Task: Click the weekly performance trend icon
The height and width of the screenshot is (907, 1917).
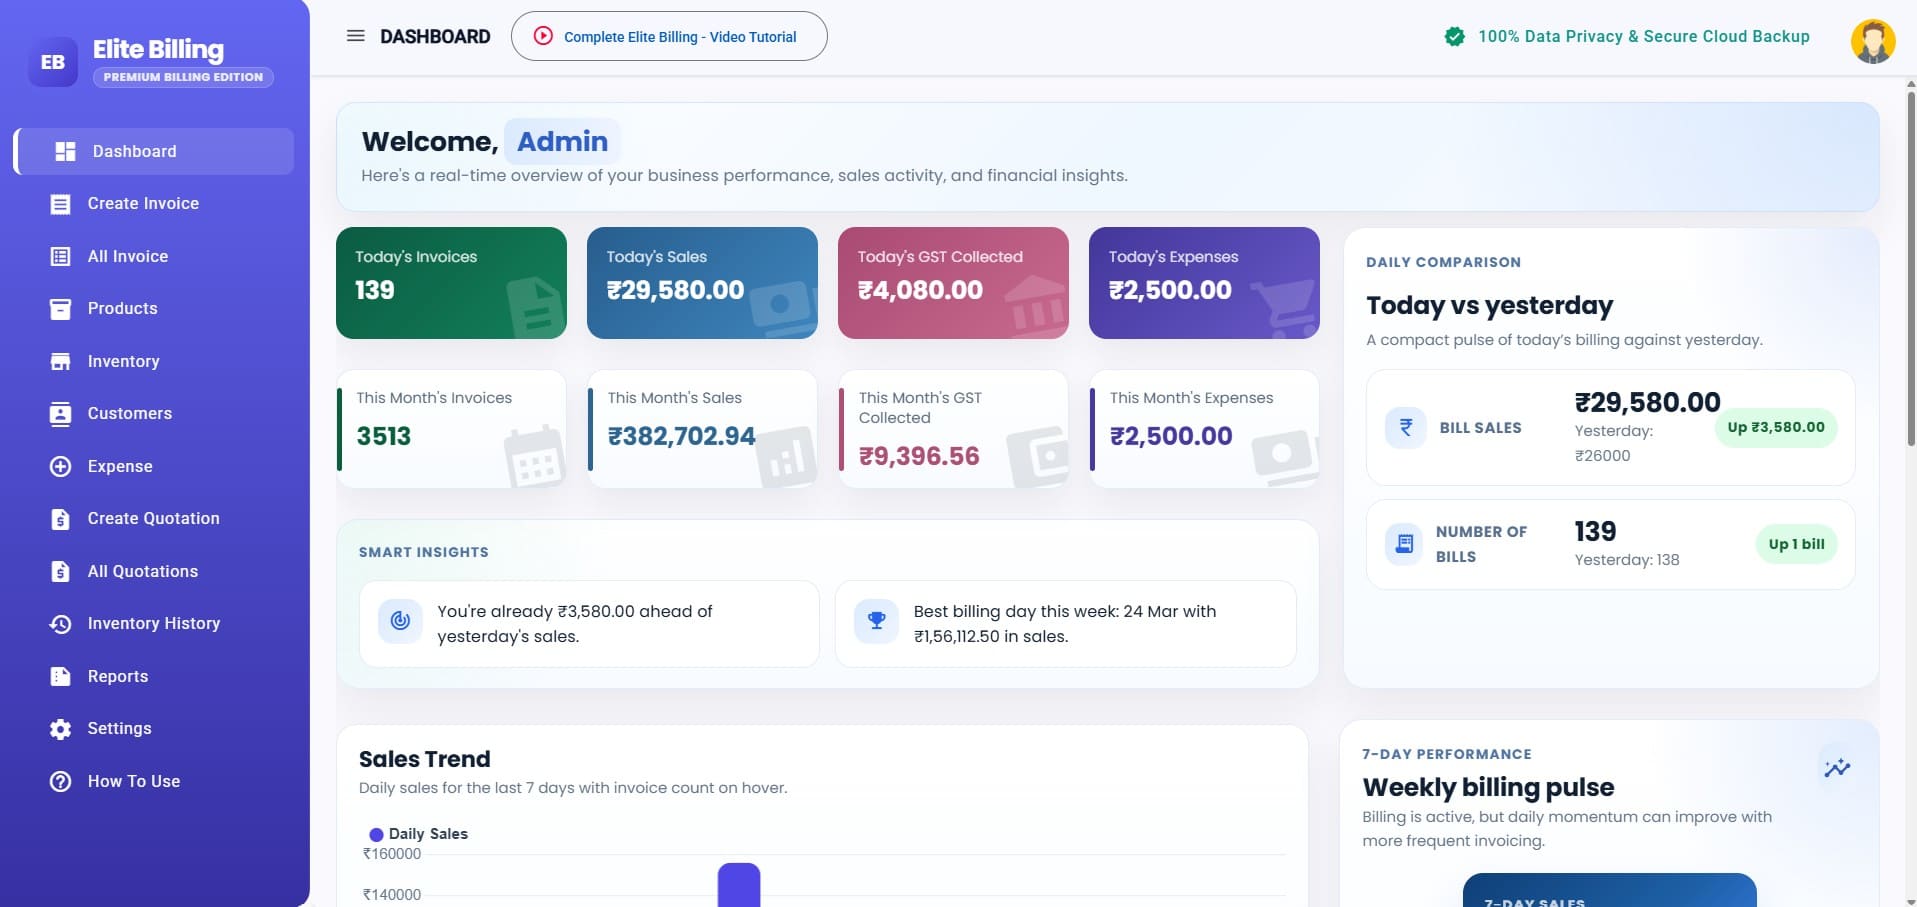Action: [x=1839, y=767]
